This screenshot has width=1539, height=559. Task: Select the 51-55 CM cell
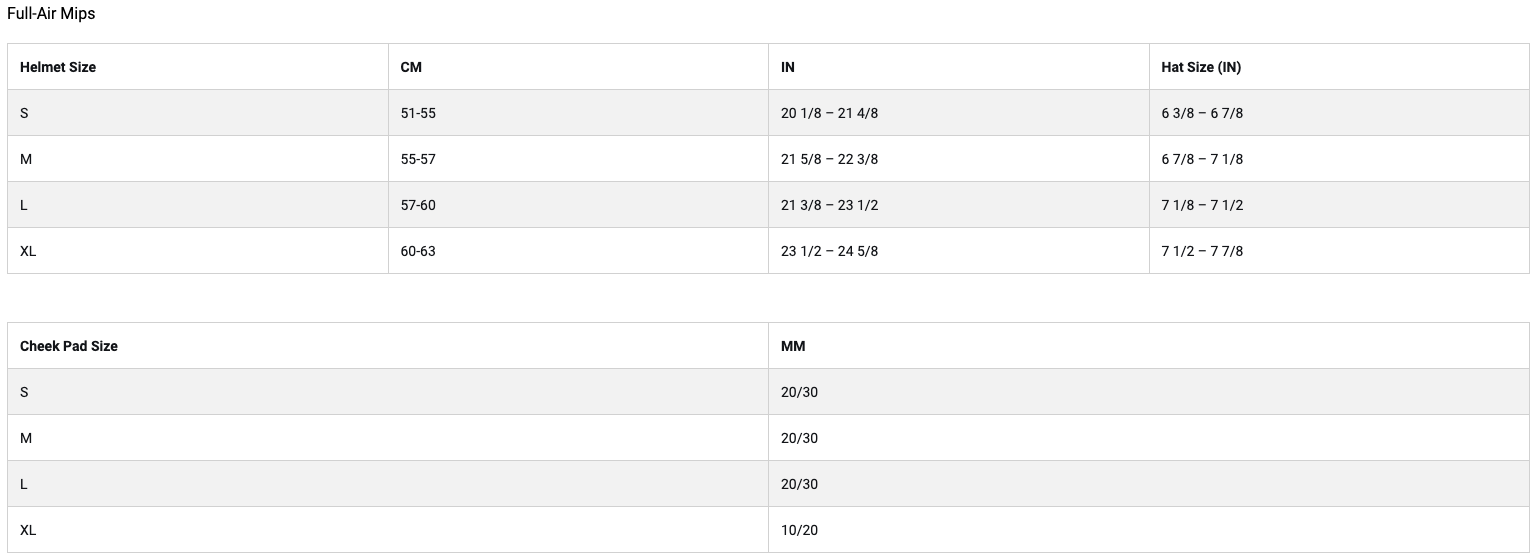[418, 113]
